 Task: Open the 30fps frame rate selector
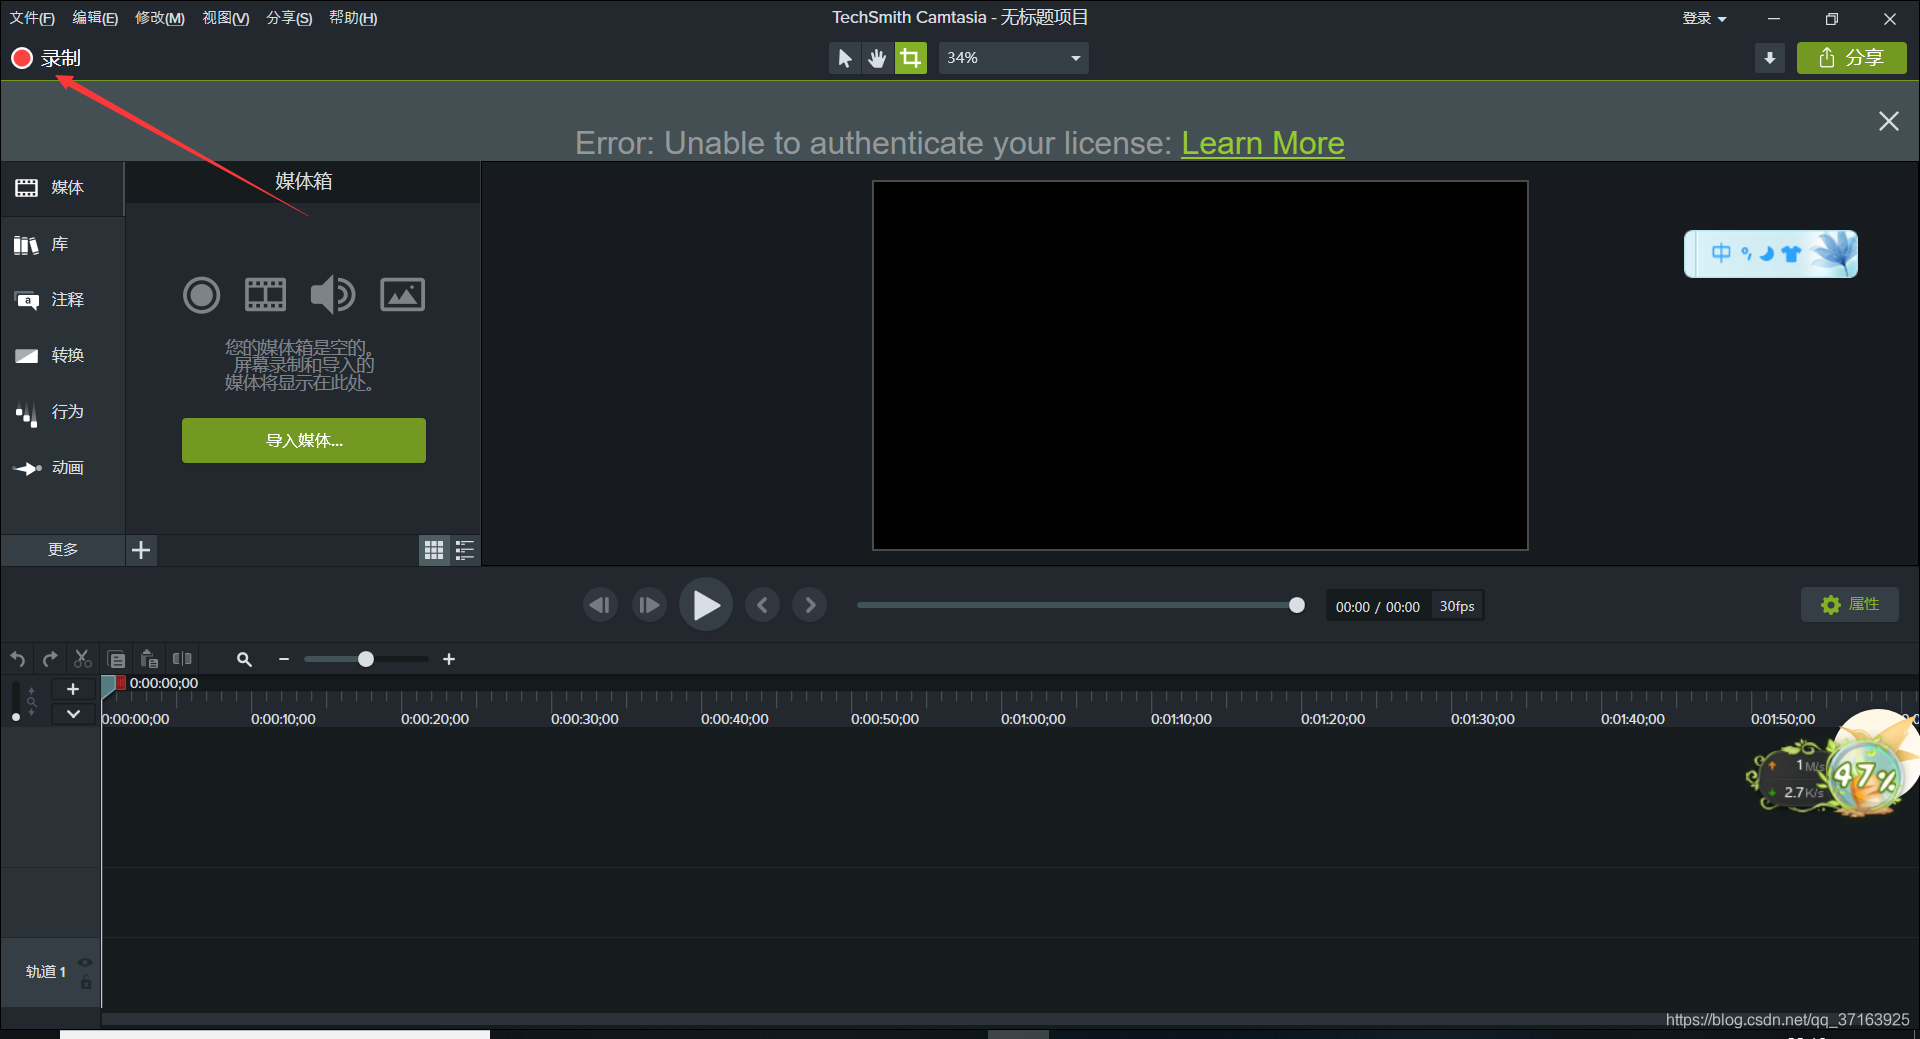[1457, 607]
